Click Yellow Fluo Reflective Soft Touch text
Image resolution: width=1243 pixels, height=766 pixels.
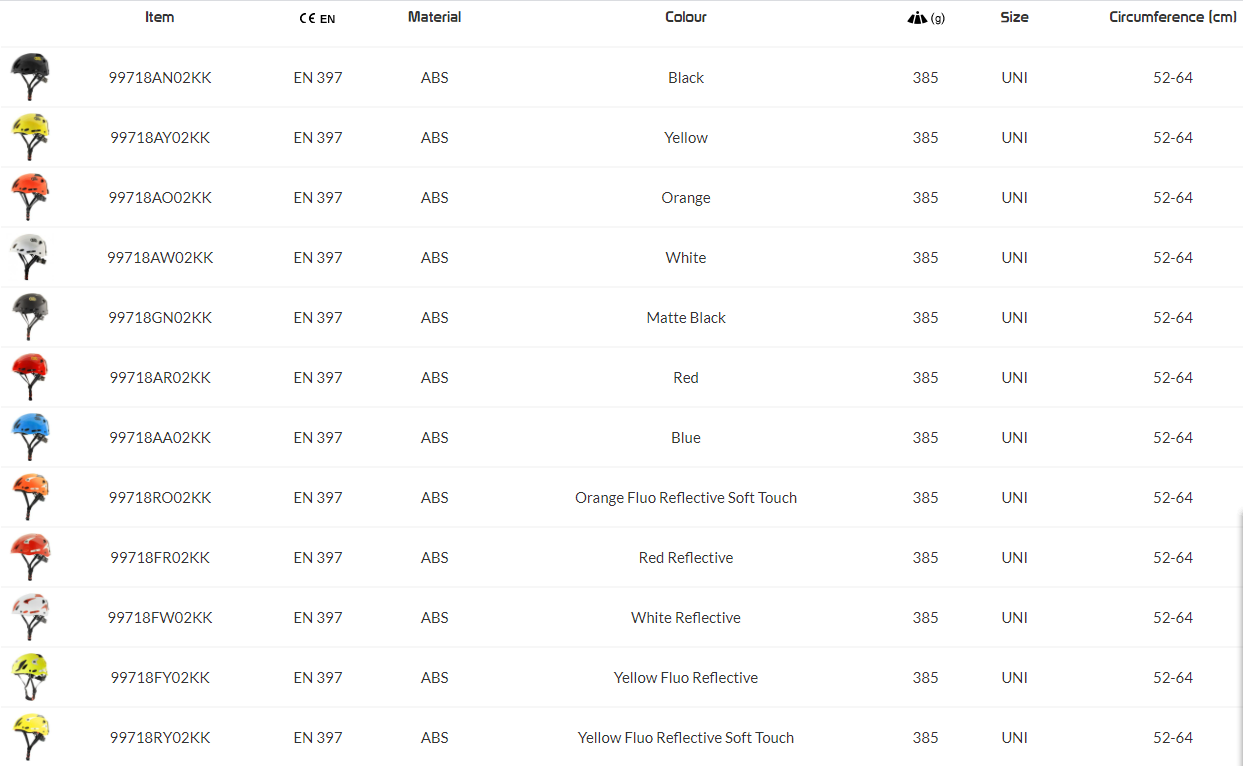pyautogui.click(x=686, y=738)
